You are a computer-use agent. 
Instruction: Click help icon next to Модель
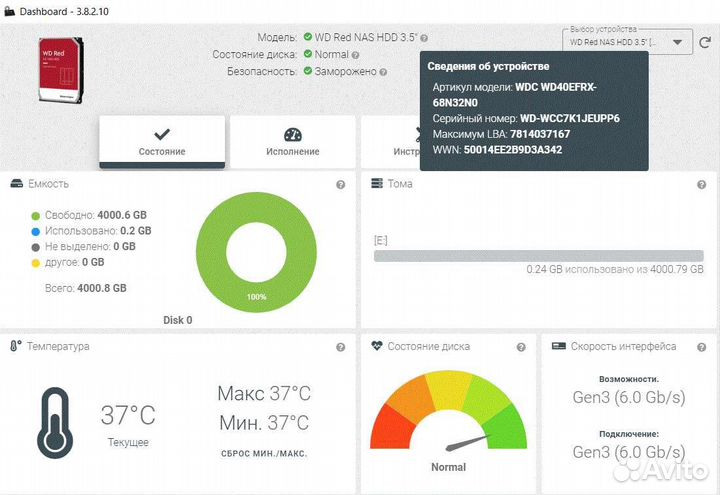click(424, 37)
